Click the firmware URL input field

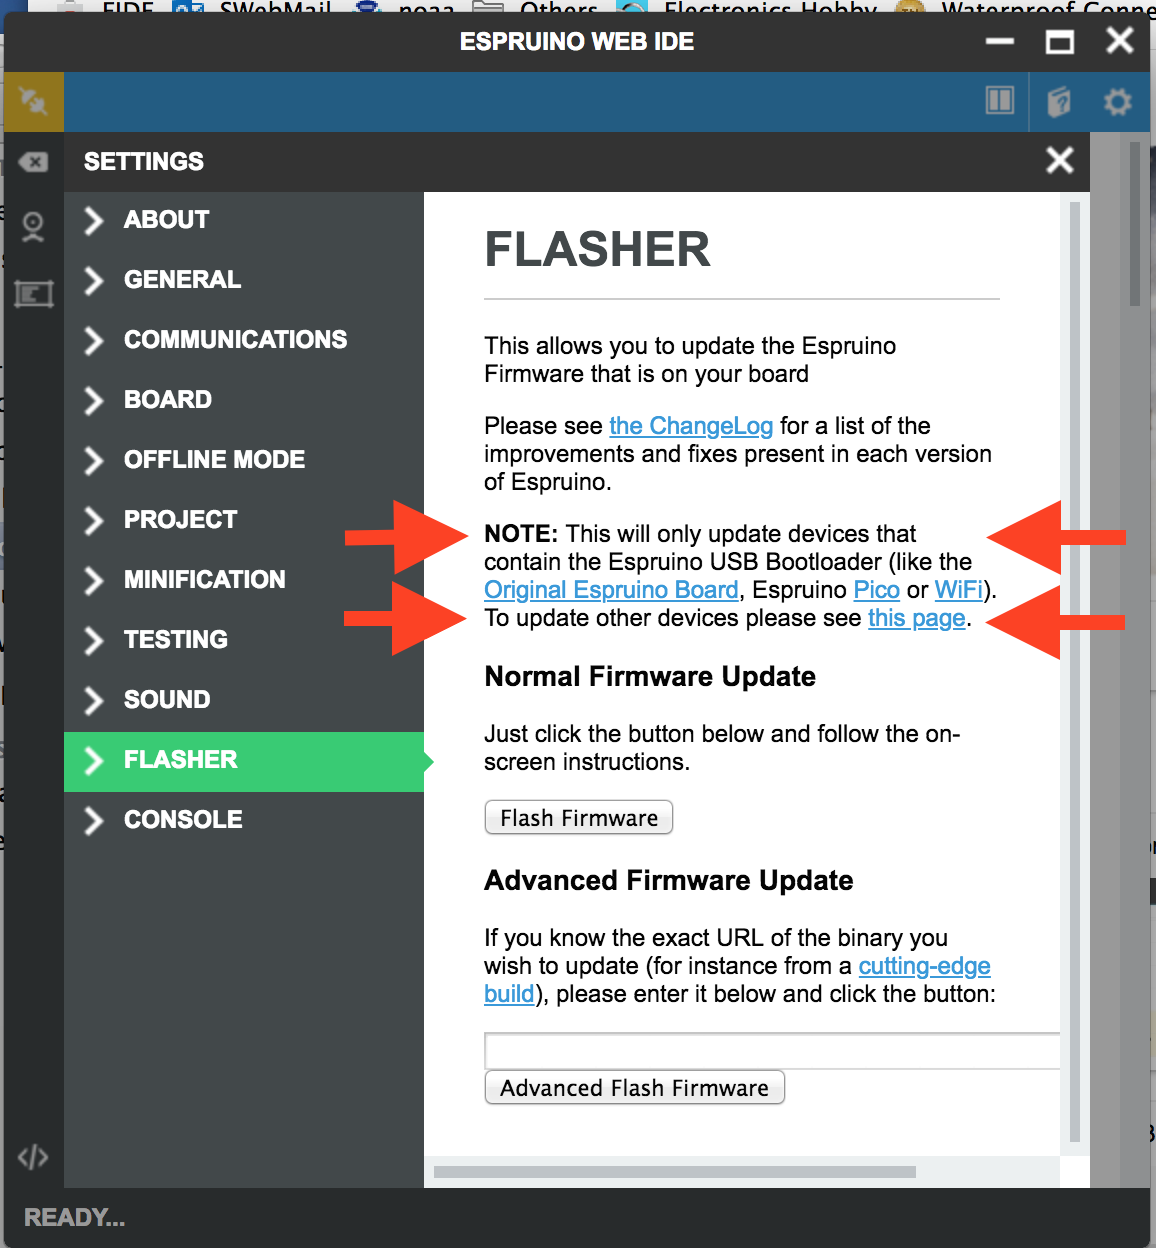pyautogui.click(x=772, y=1051)
